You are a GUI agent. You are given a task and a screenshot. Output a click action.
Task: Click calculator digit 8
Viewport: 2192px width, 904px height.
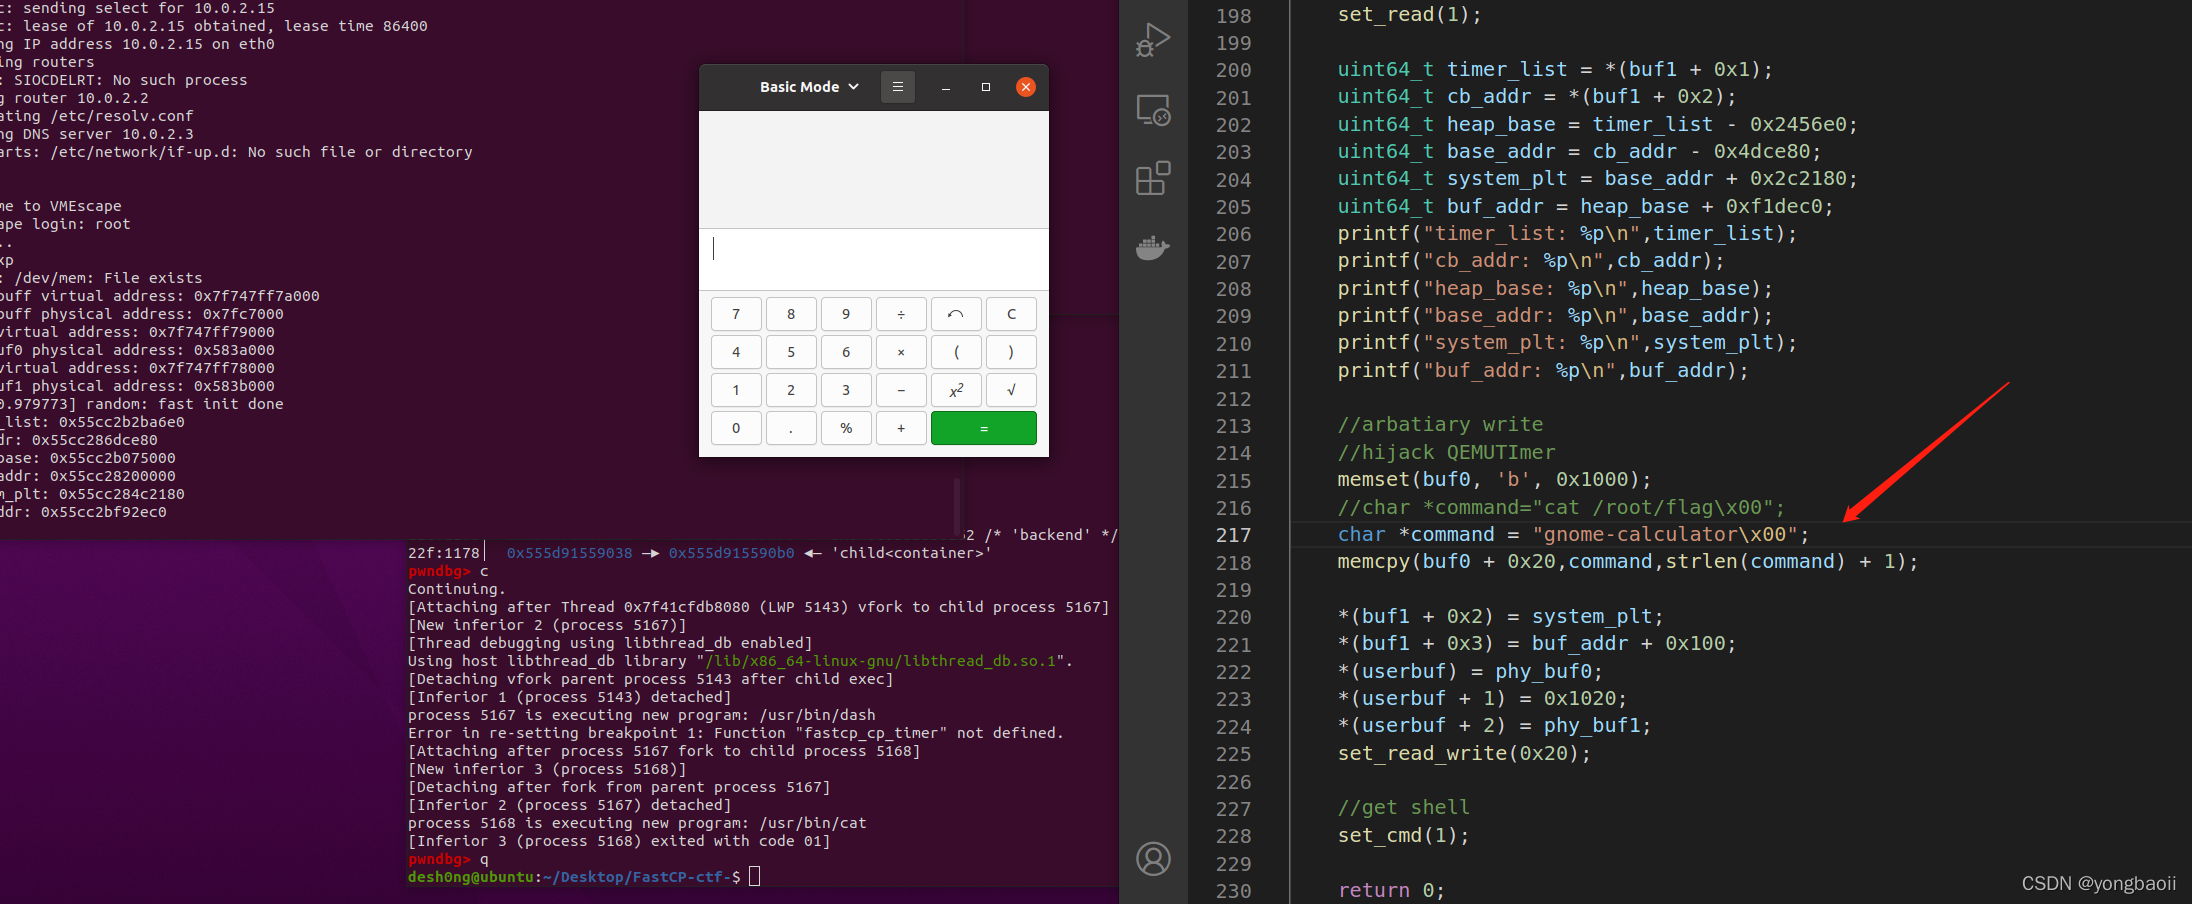coord(791,314)
